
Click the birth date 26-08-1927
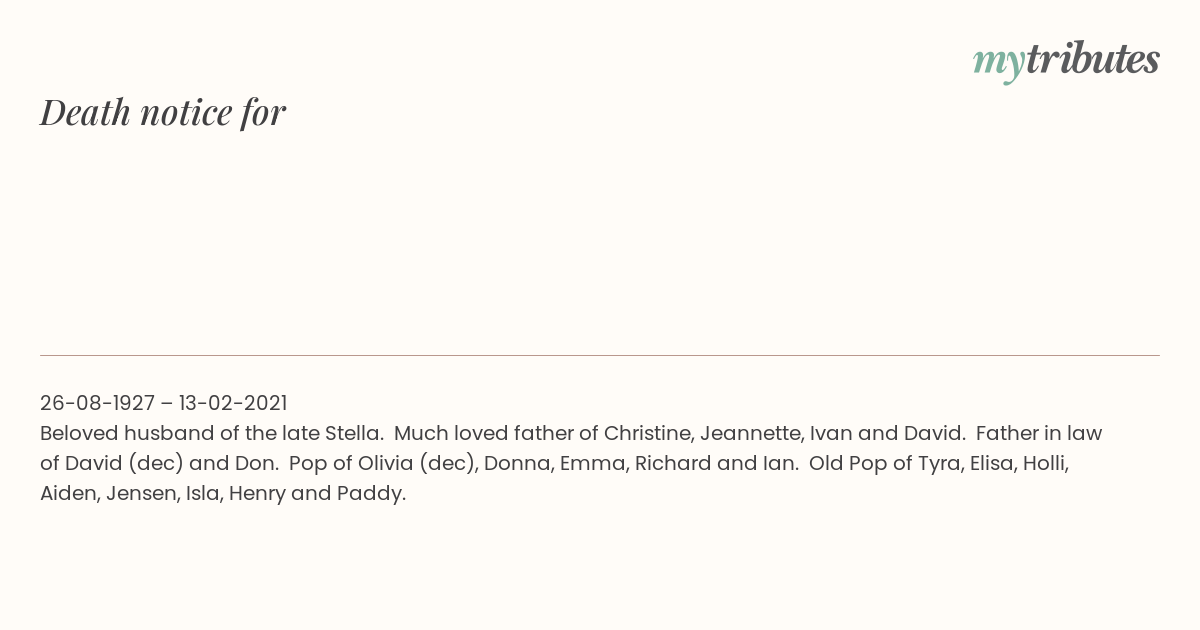pyautogui.click(x=97, y=403)
